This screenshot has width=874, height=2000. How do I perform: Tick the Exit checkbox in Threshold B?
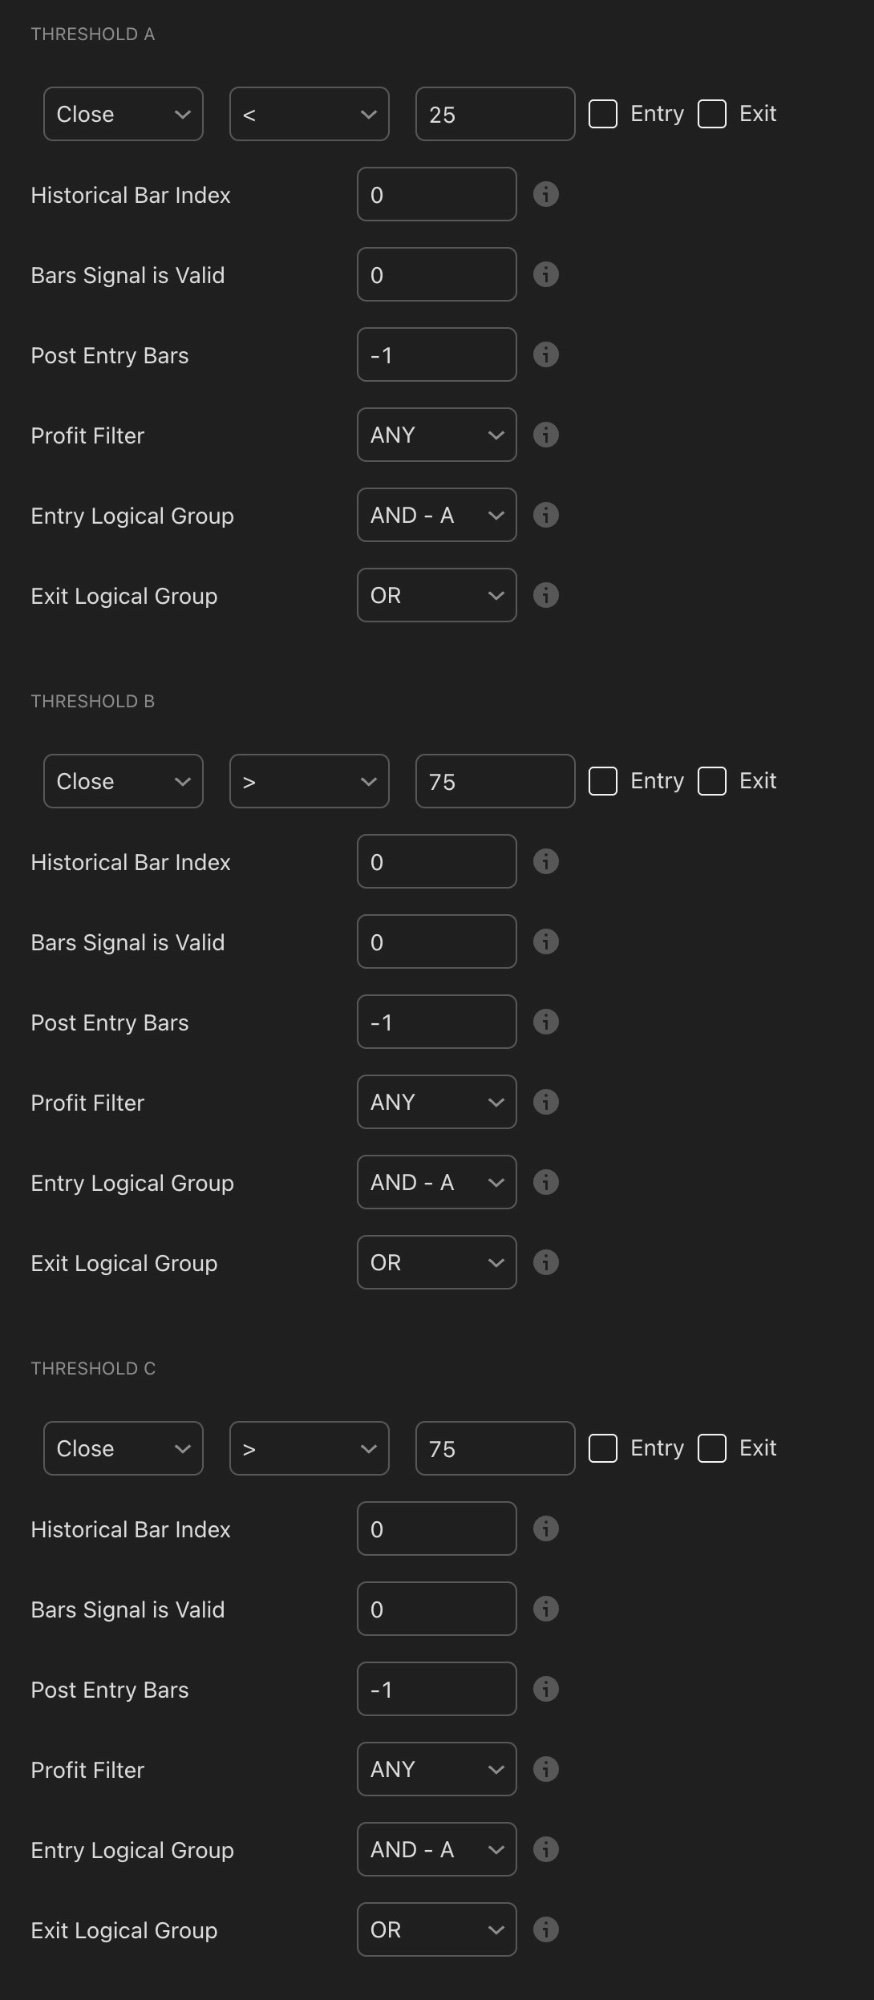[712, 781]
